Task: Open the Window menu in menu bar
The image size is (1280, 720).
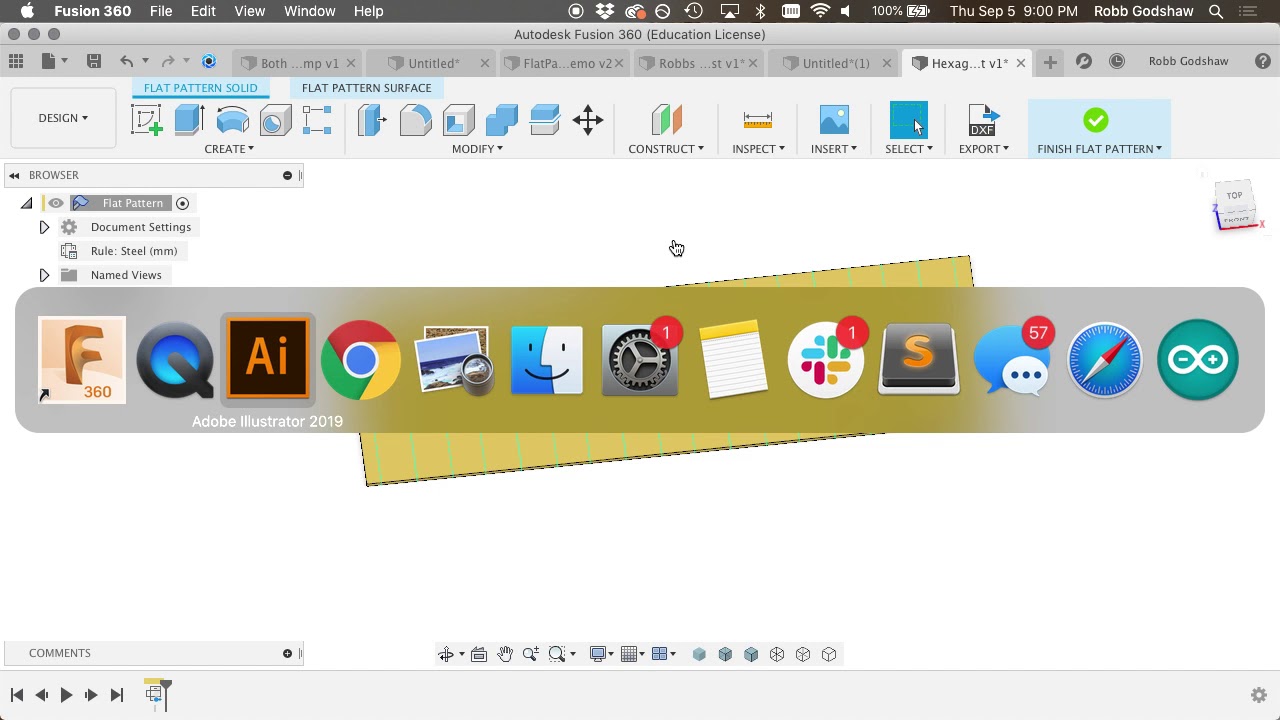Action: 310,11
